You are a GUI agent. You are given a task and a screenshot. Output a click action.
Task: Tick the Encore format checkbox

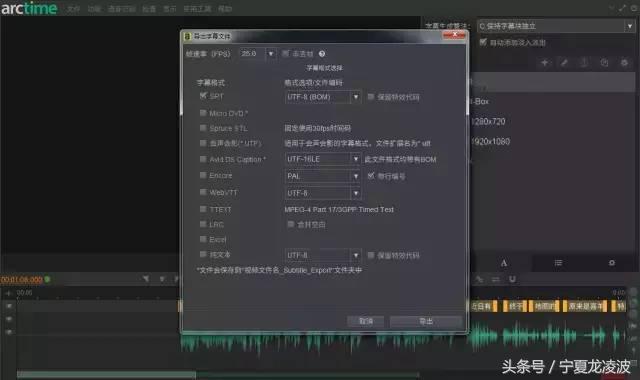(203, 175)
